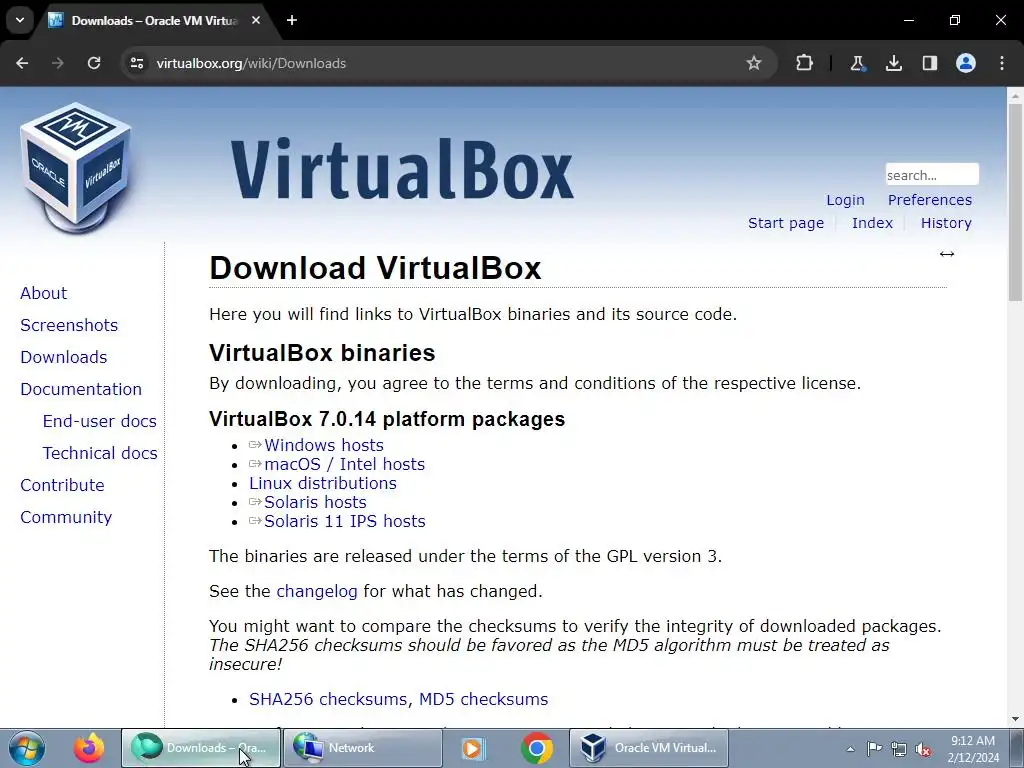Download Solaris 11 IPS hosts package
This screenshot has height=768, width=1024.
344,521
